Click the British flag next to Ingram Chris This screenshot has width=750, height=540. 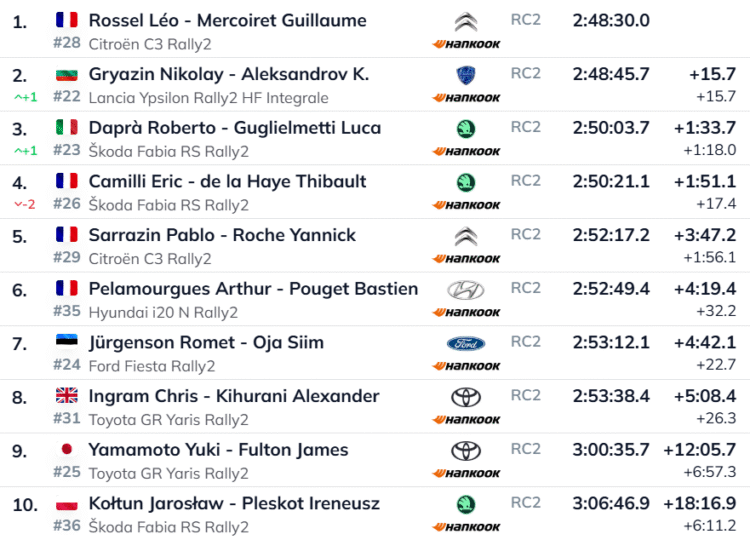tap(67, 396)
